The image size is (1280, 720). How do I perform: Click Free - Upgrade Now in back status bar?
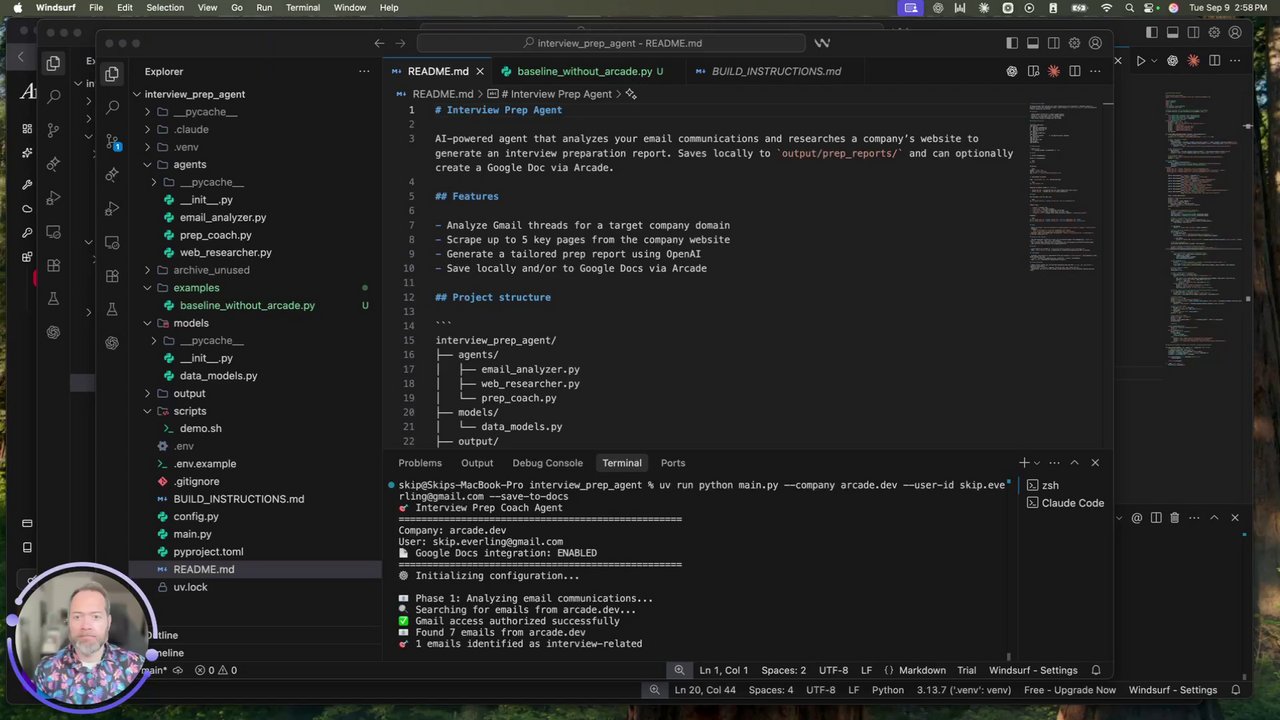[x=1070, y=690]
